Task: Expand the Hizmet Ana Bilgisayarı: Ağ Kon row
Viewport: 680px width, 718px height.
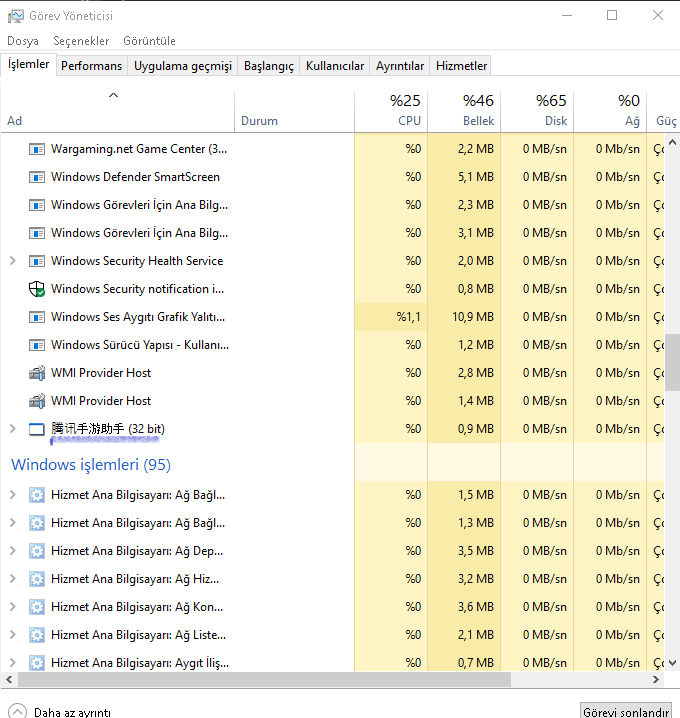Action: point(13,607)
